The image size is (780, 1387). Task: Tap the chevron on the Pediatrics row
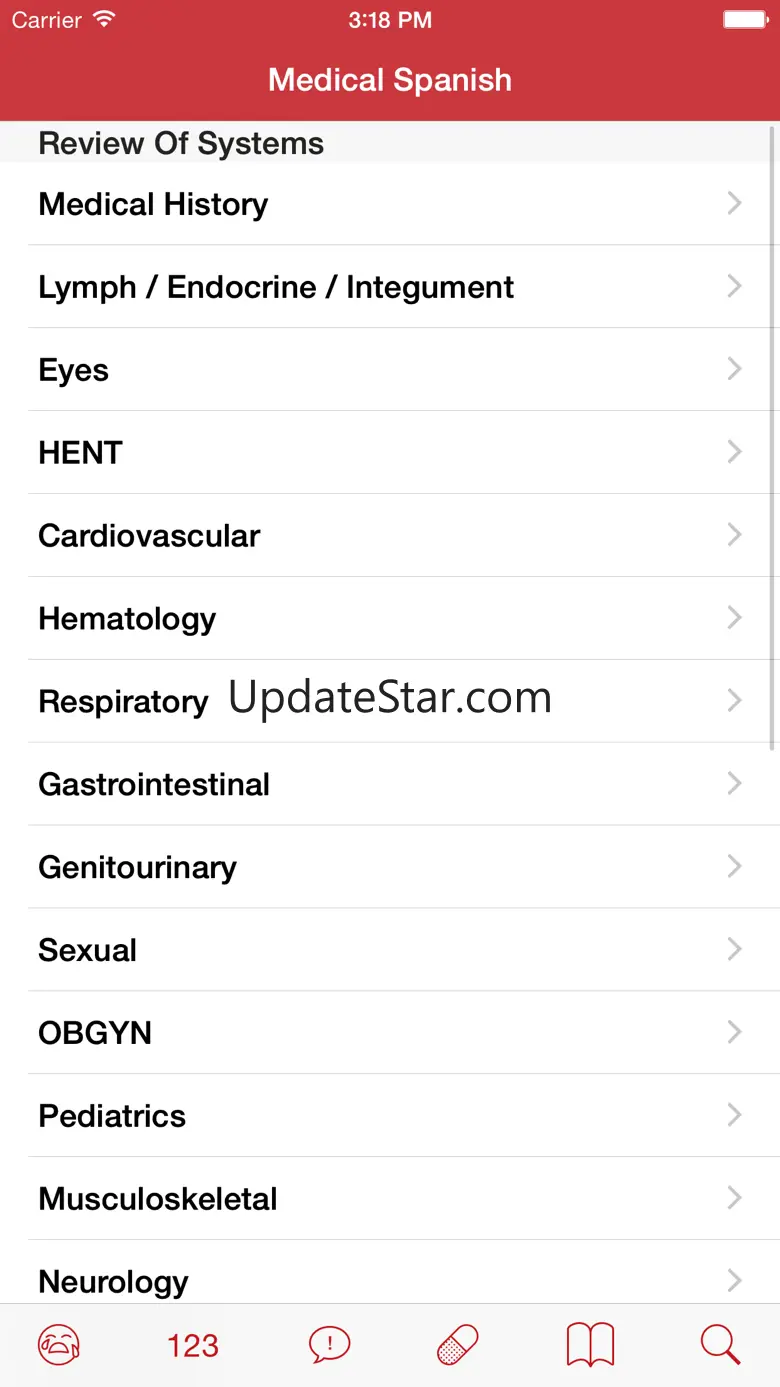tap(735, 1115)
